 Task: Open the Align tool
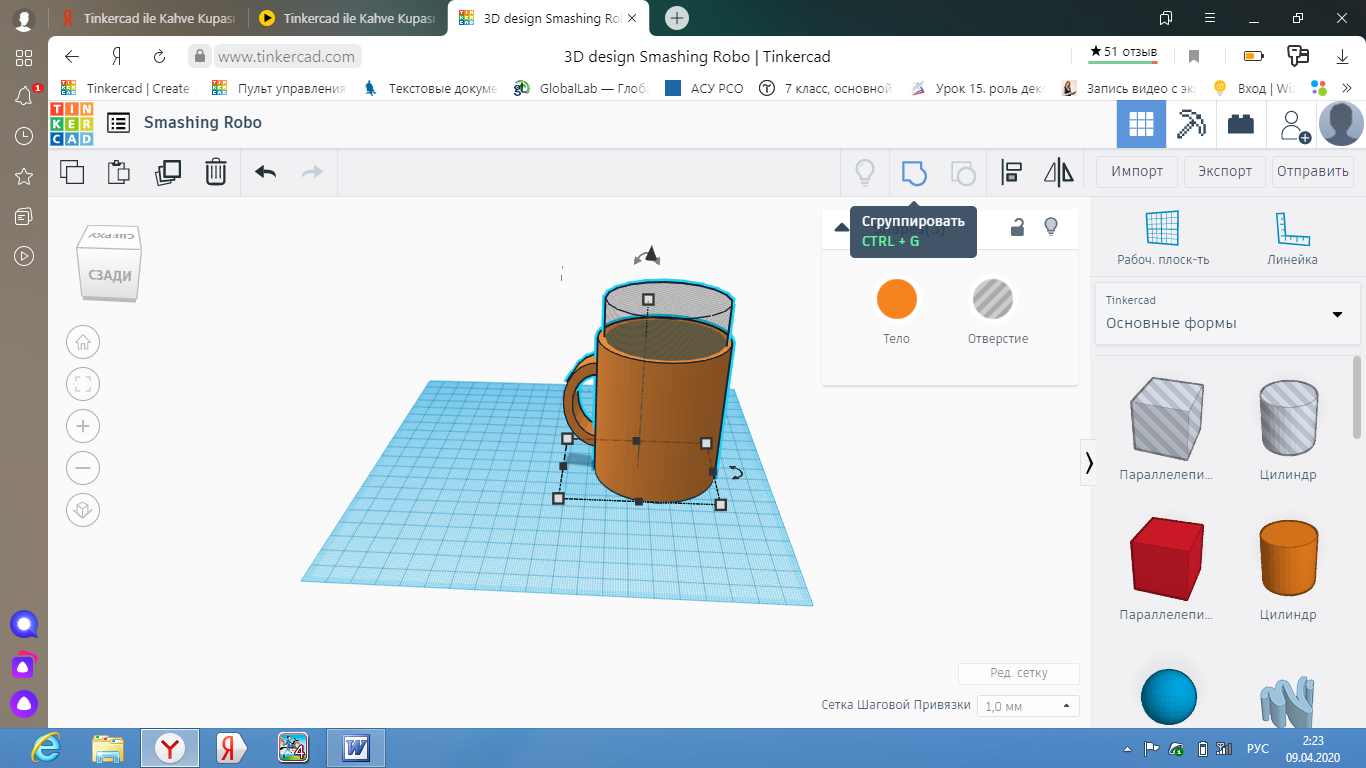[1011, 173]
